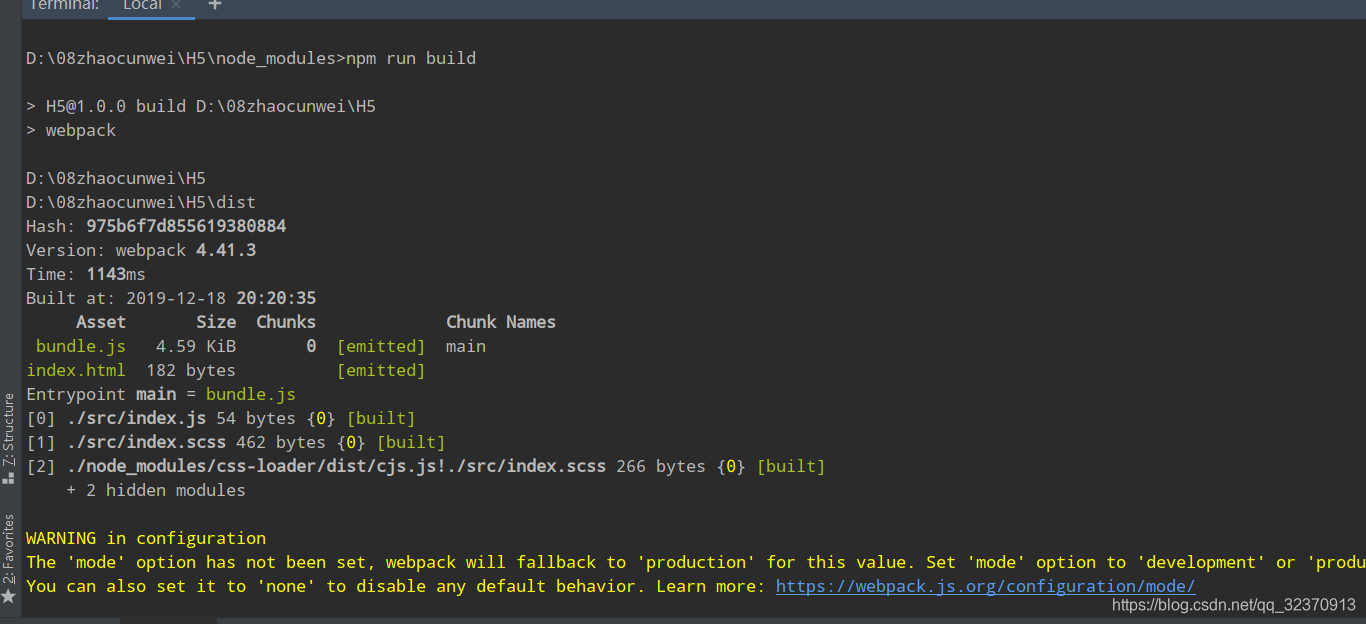1366x624 pixels.
Task: Click the '+ 2 hidden modules' line
Action: click(156, 491)
